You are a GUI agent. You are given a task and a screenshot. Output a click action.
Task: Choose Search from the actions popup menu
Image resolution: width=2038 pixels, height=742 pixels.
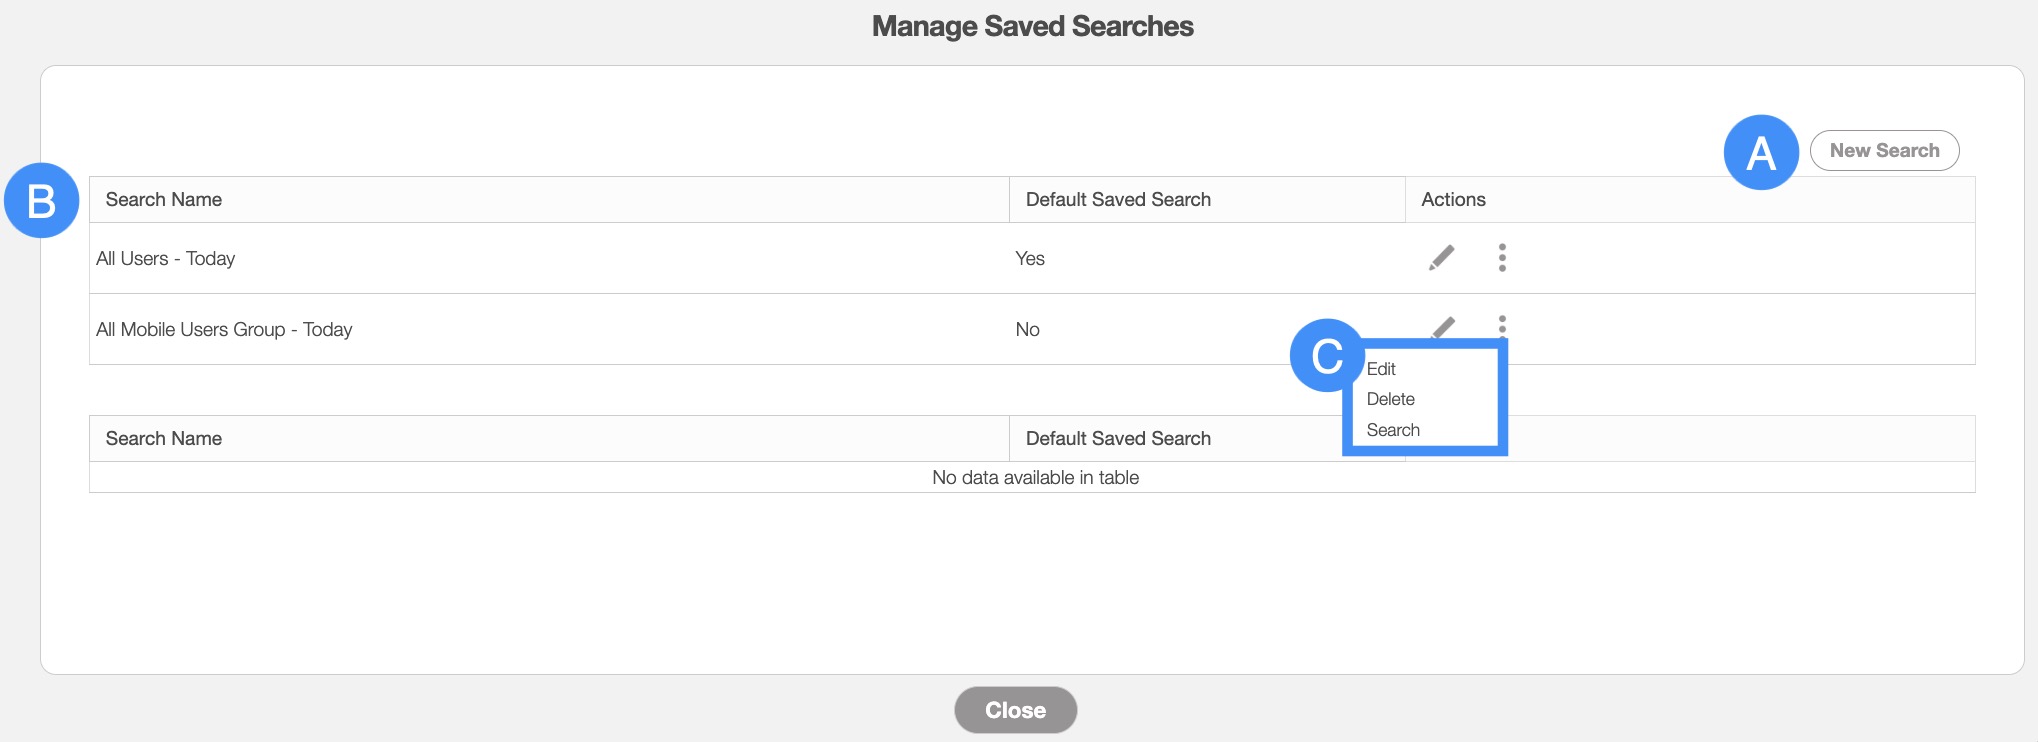pos(1393,430)
